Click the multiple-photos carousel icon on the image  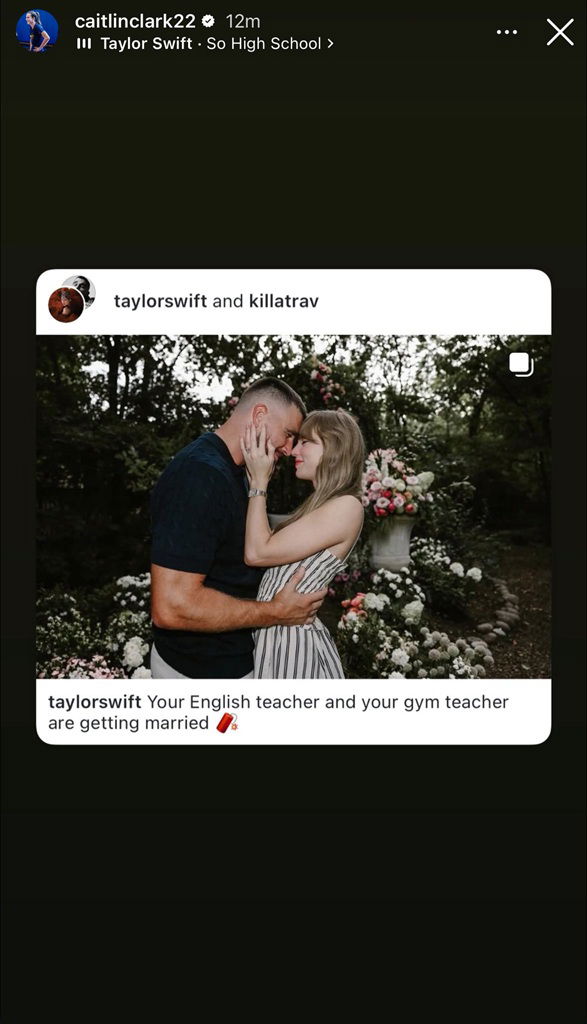(x=521, y=364)
